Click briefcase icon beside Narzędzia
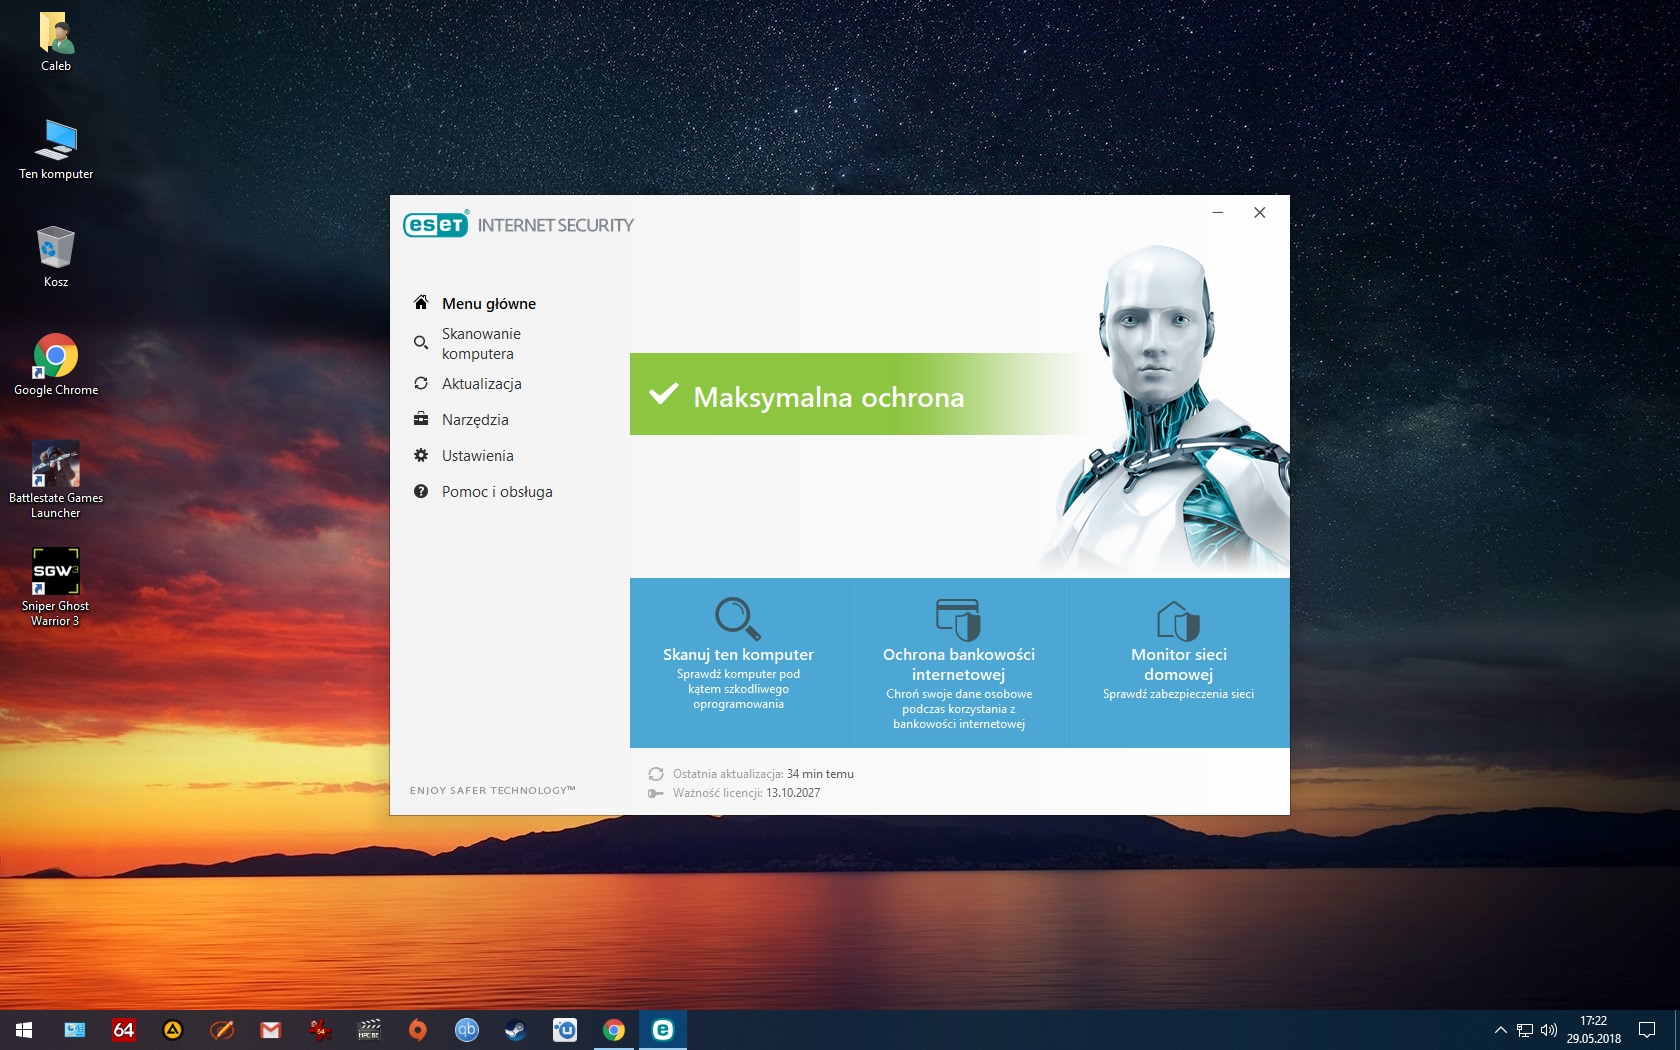The image size is (1680, 1050). click(x=421, y=419)
